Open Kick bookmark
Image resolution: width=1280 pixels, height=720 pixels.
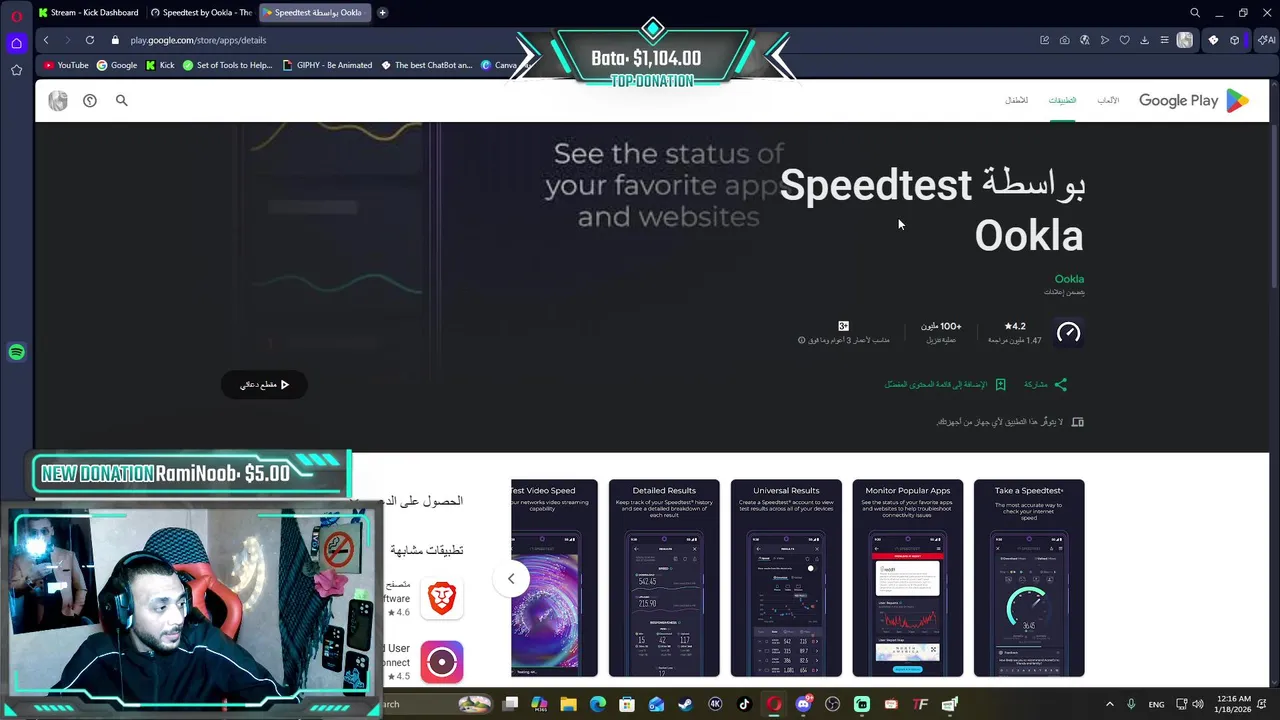point(160,65)
